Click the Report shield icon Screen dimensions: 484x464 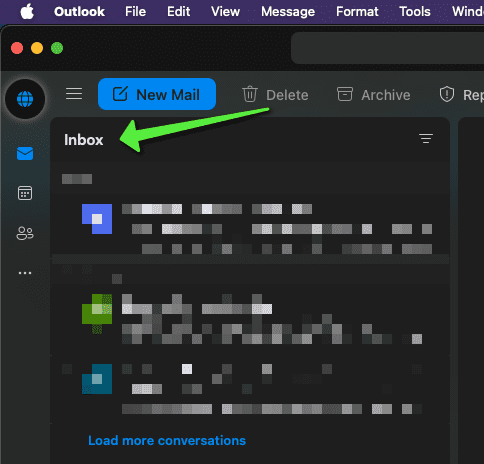click(447, 94)
